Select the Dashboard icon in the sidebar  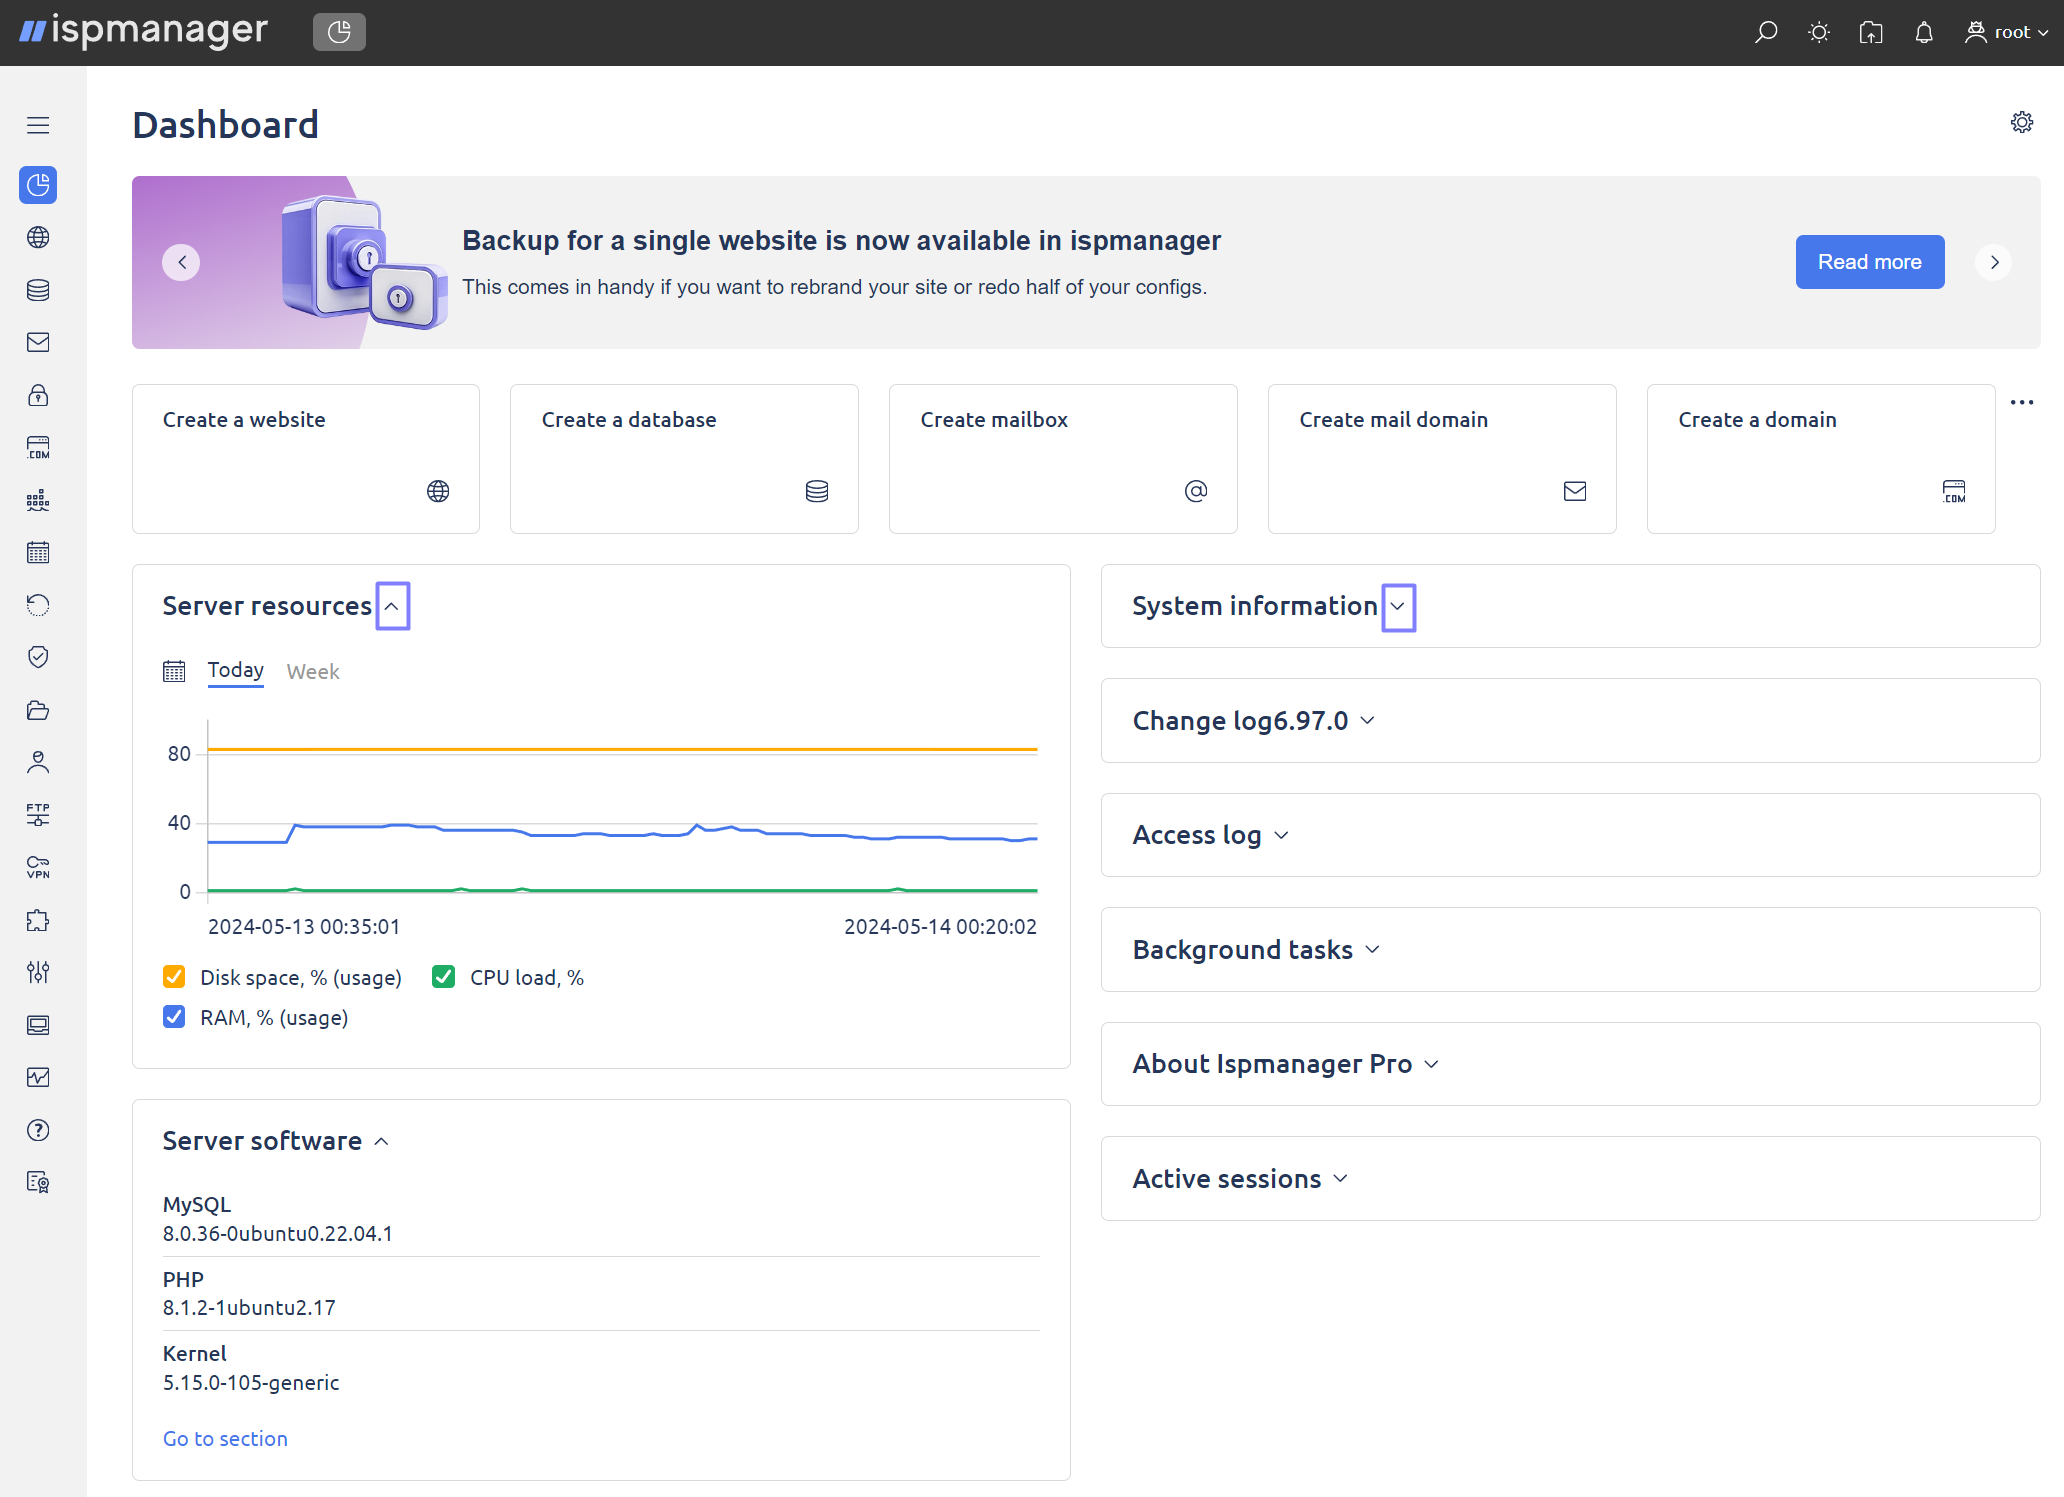point(38,185)
